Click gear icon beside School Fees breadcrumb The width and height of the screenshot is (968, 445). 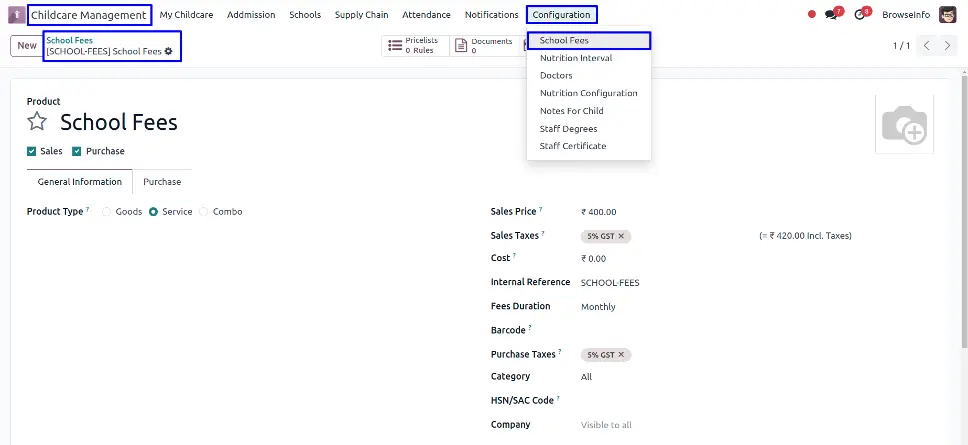[x=168, y=51]
